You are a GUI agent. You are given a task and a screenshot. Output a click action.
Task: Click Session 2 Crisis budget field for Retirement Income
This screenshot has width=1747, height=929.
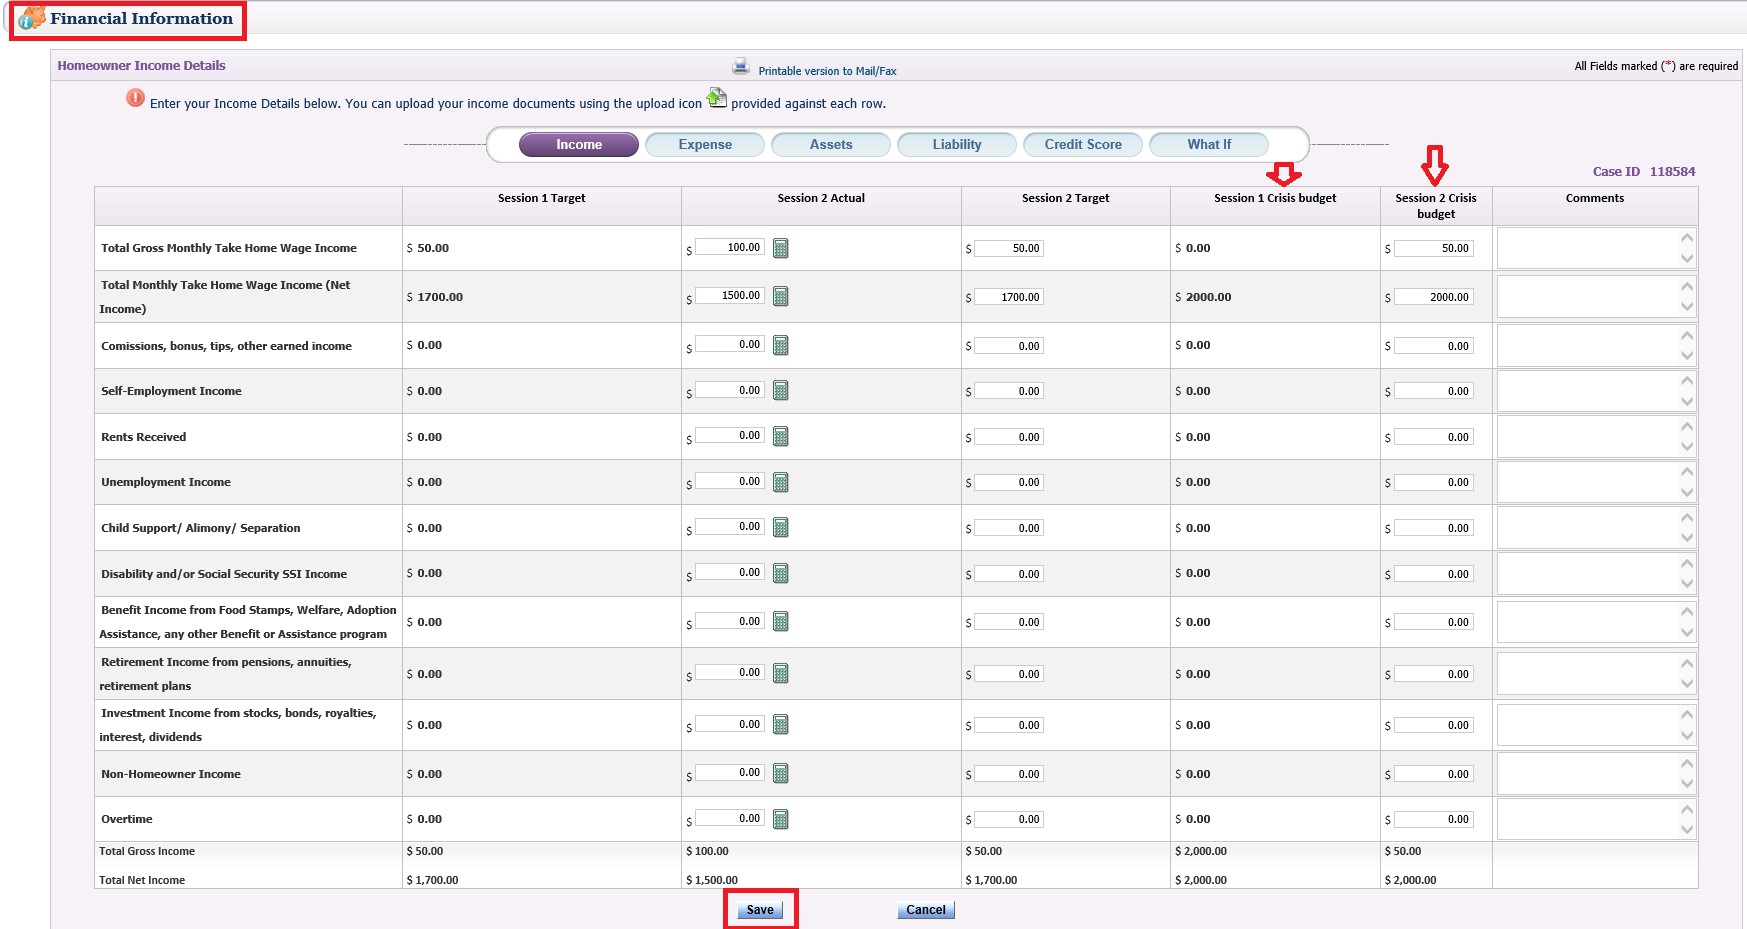(1433, 674)
